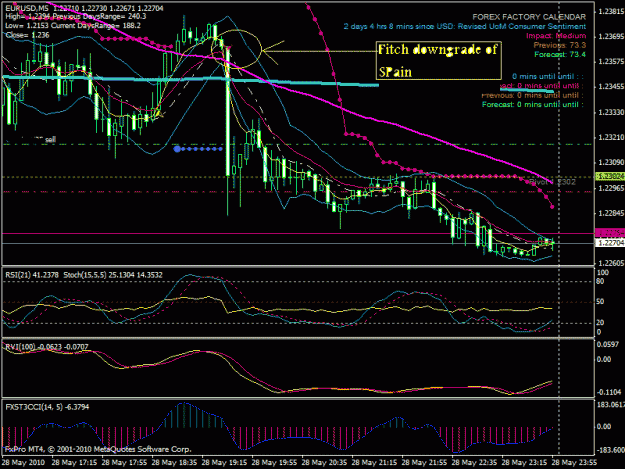Click the Pivot 1.2302 label
The image size is (625, 469).
pos(552,182)
